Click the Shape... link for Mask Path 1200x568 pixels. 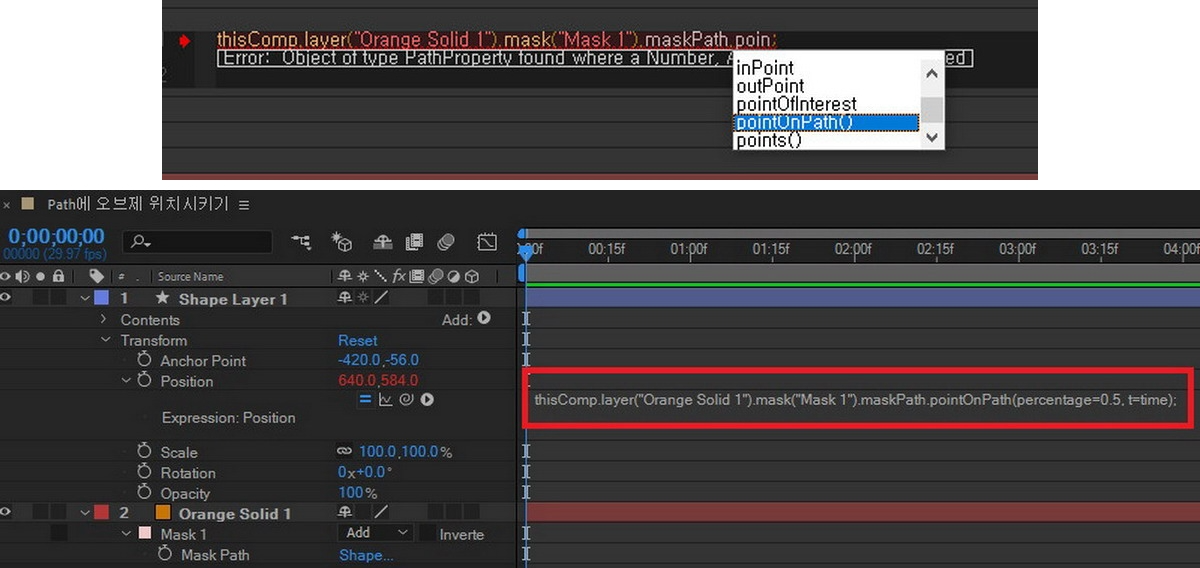366,555
